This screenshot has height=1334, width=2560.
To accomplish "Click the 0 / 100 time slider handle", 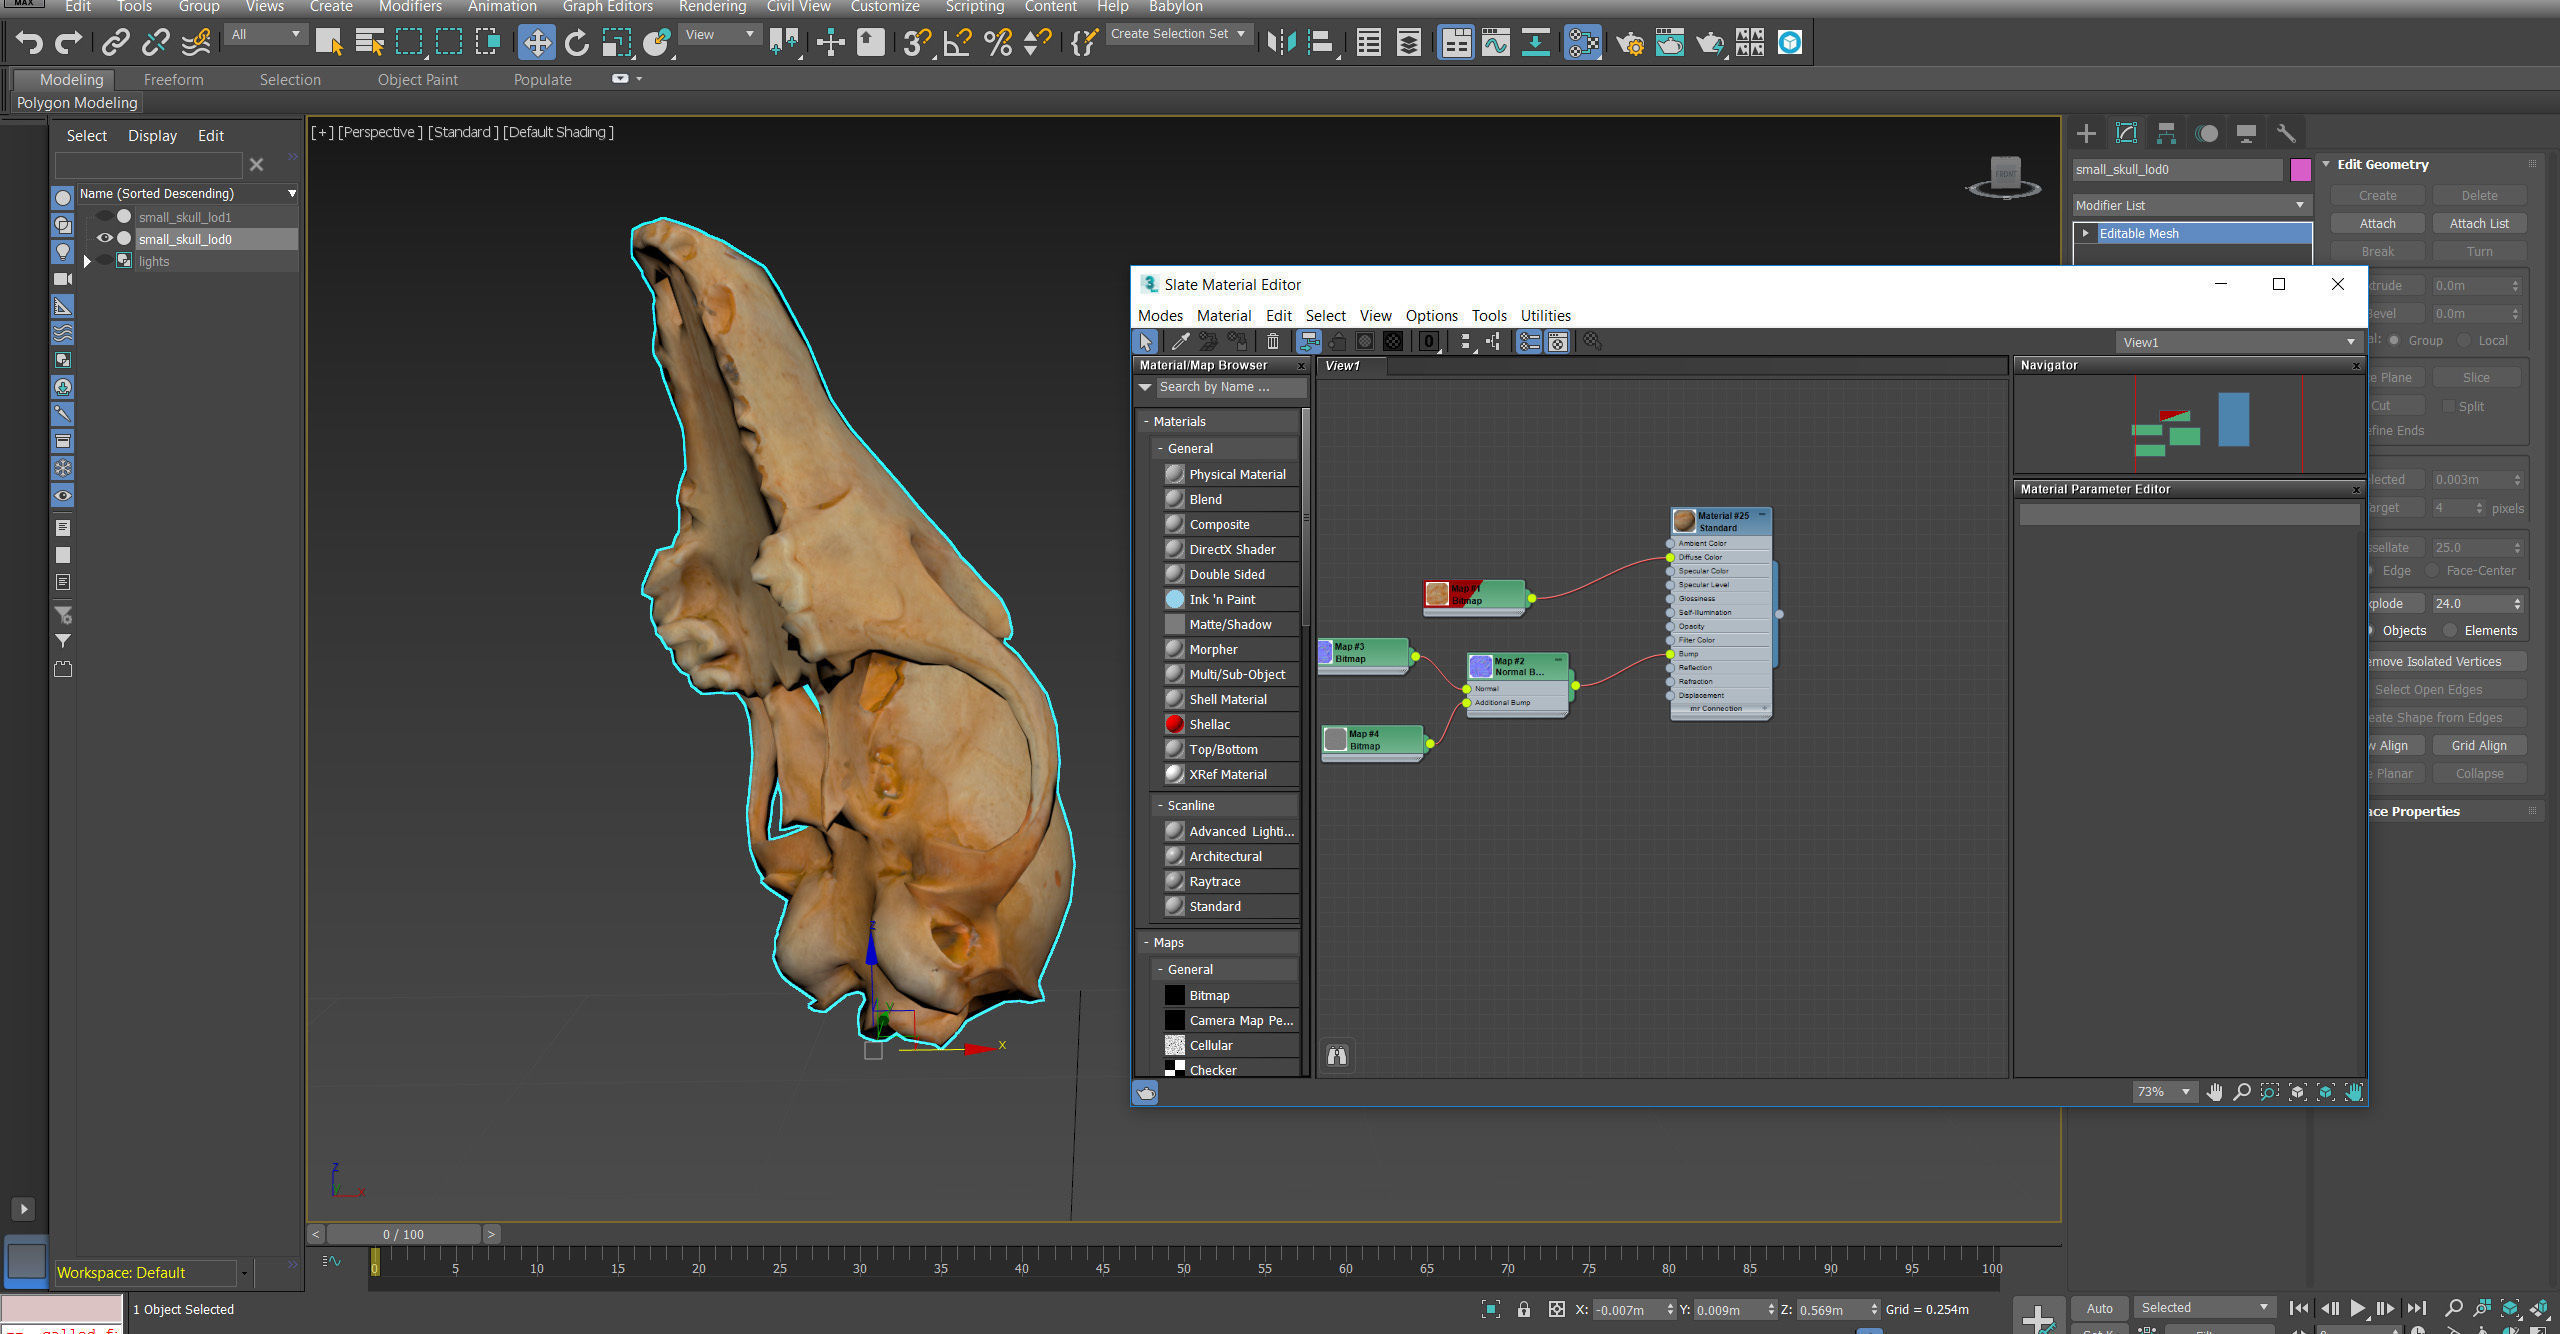I will [404, 1234].
